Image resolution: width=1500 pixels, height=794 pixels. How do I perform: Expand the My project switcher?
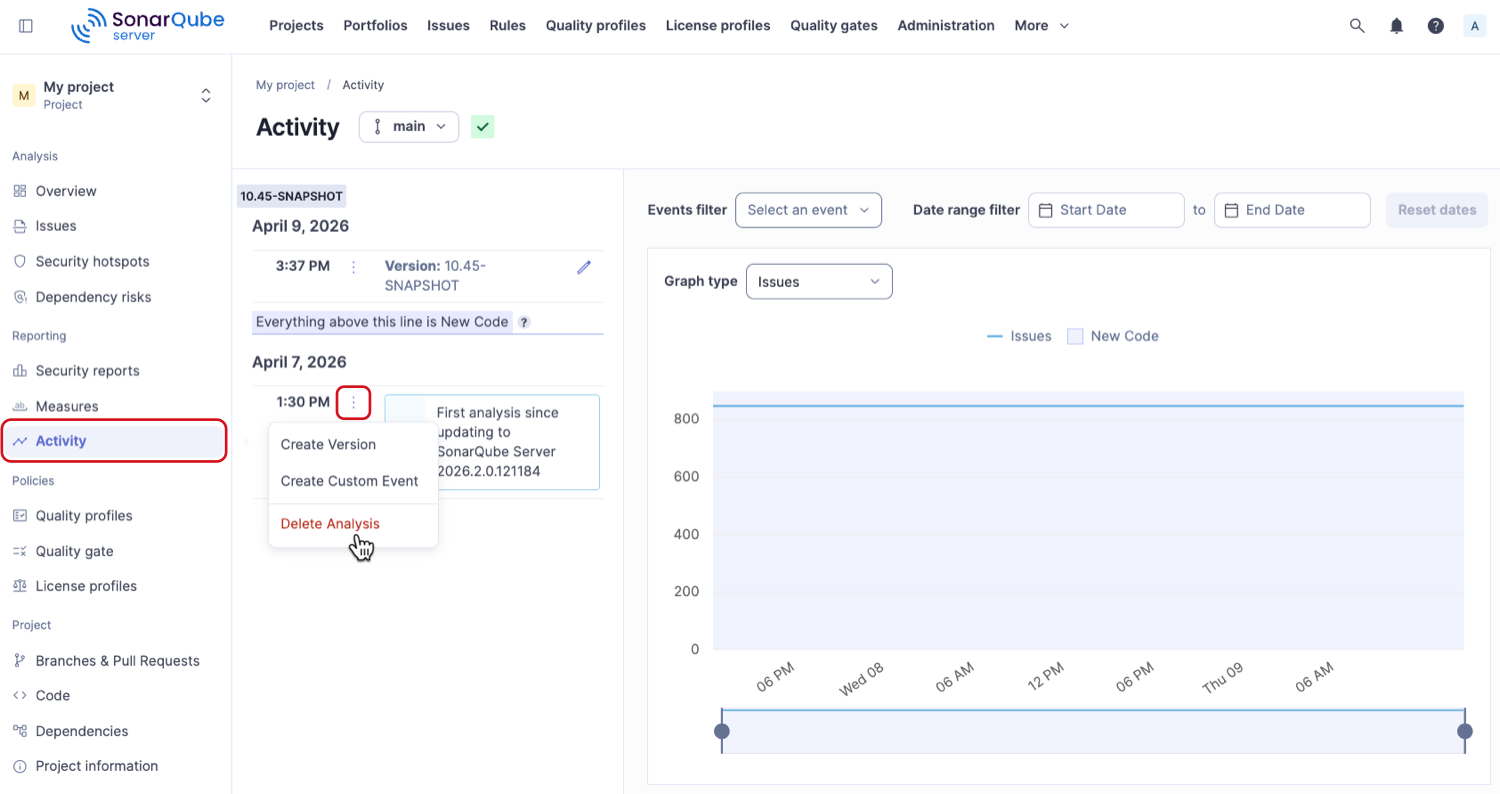coord(206,95)
